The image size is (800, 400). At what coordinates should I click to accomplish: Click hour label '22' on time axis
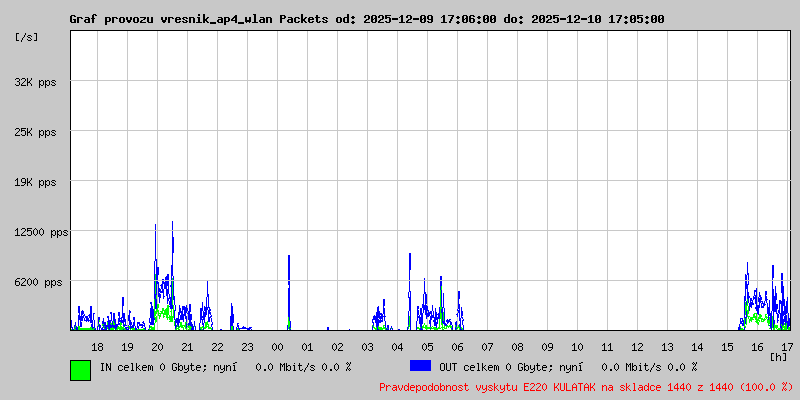217,347
